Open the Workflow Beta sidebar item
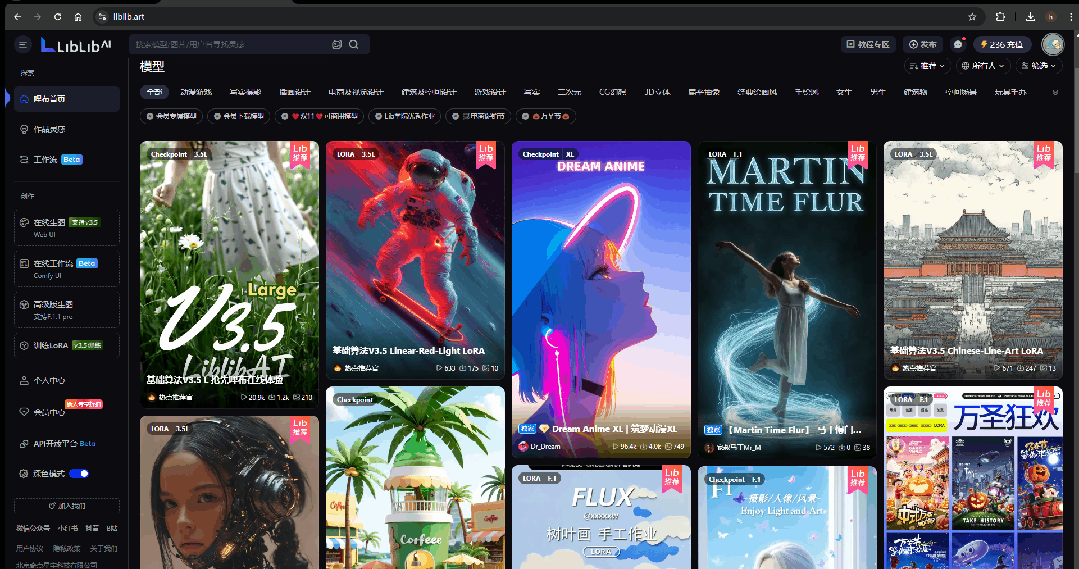This screenshot has height=569, width=1079. [67, 159]
